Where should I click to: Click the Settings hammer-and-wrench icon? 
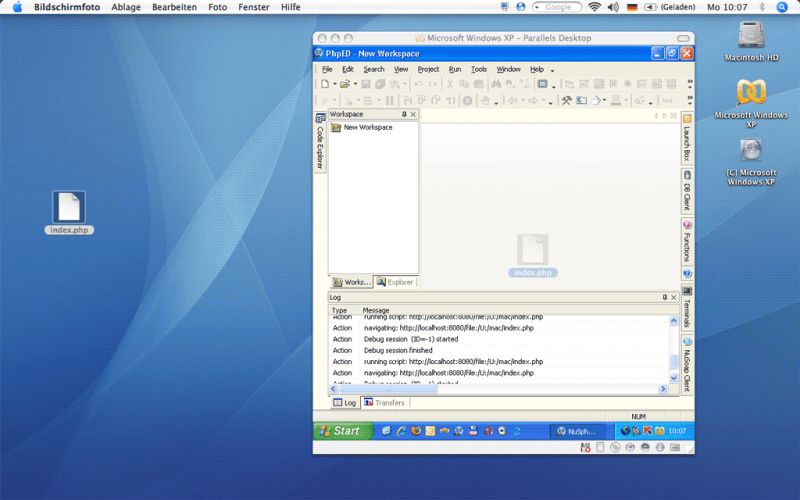pyautogui.click(x=566, y=101)
